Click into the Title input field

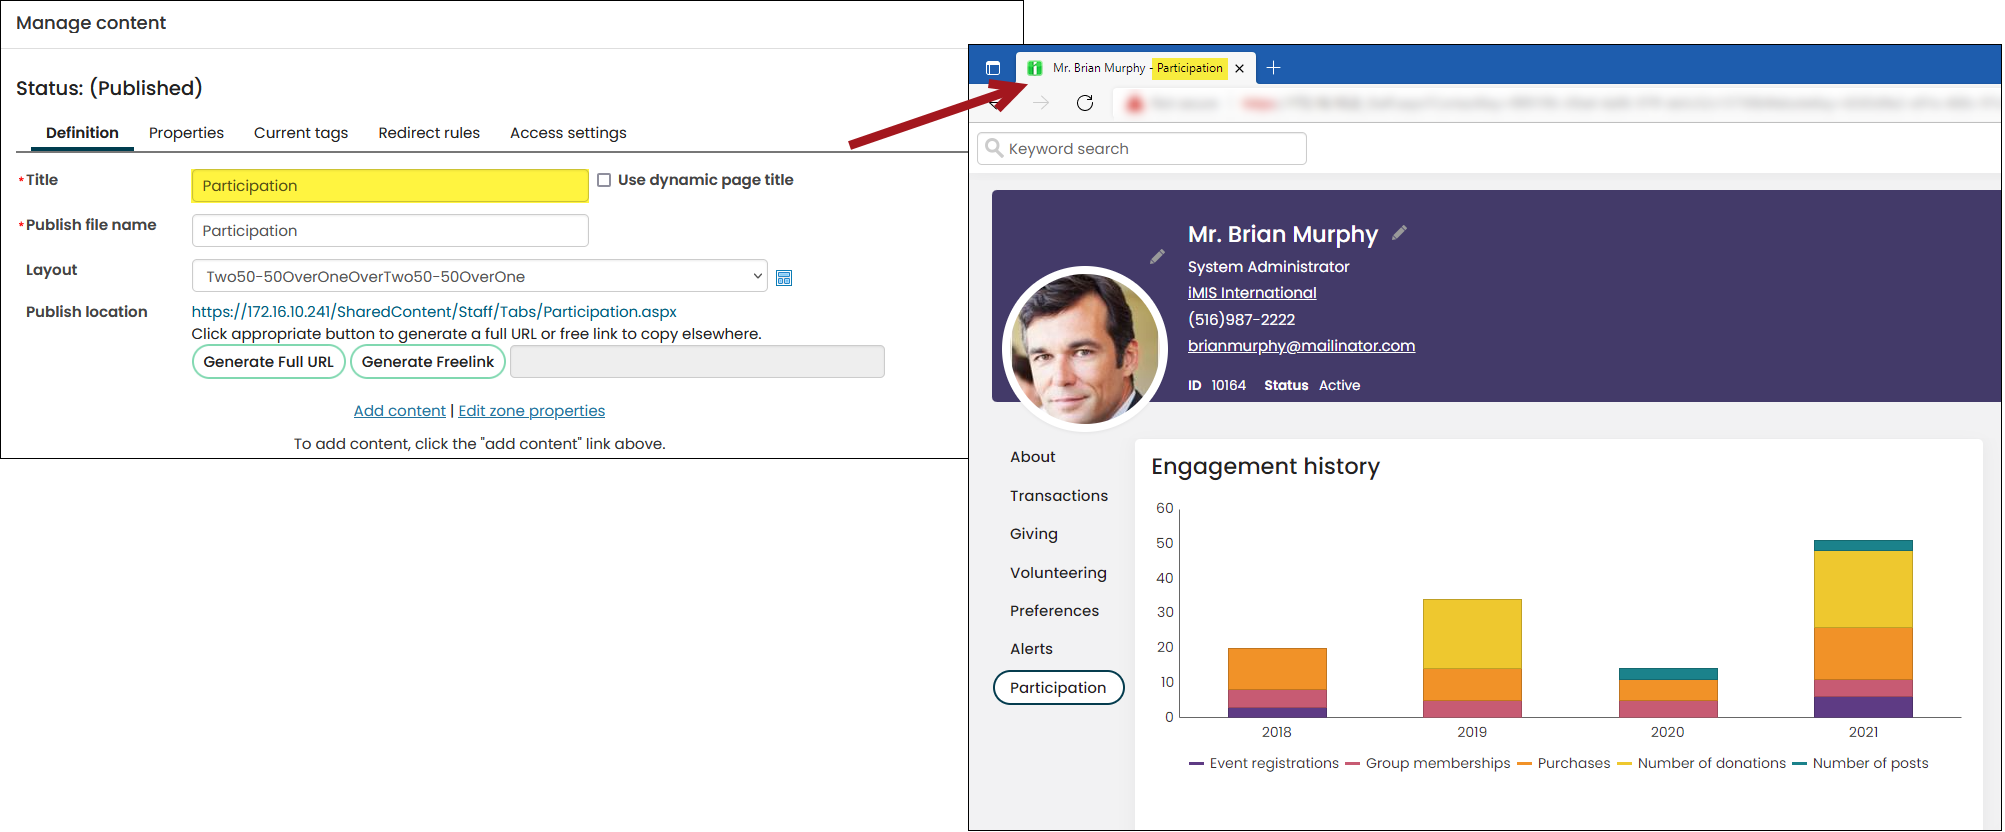click(390, 186)
